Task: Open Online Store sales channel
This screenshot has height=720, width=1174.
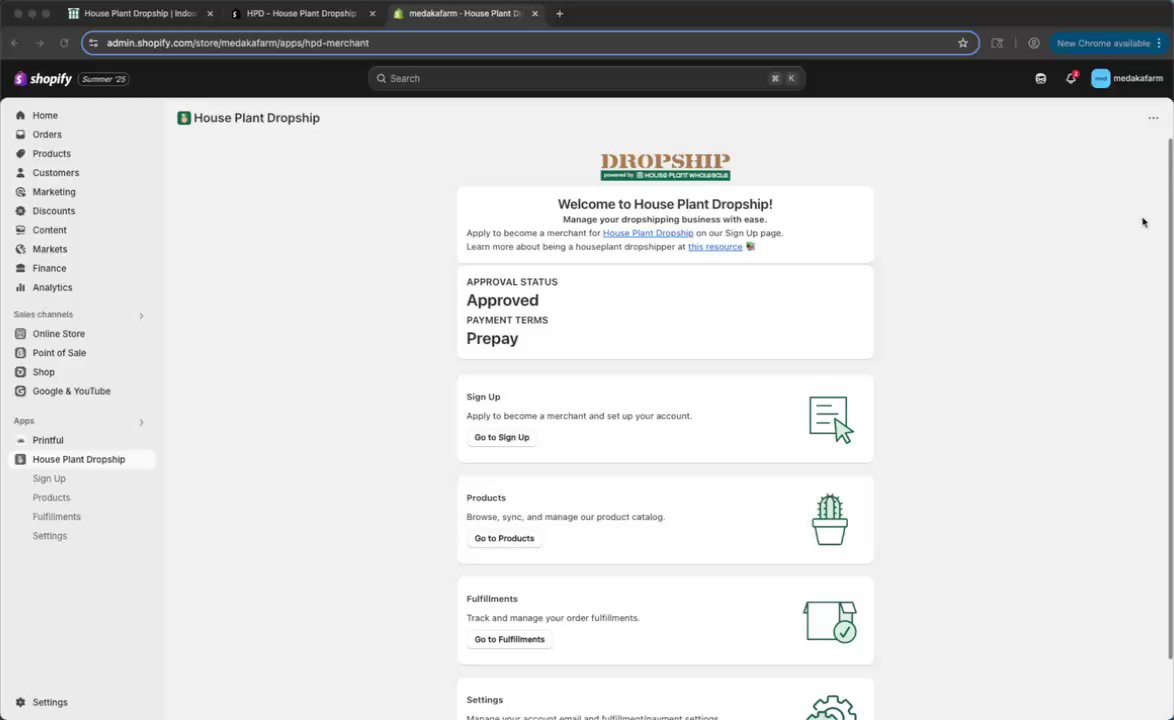Action: click(x=58, y=334)
